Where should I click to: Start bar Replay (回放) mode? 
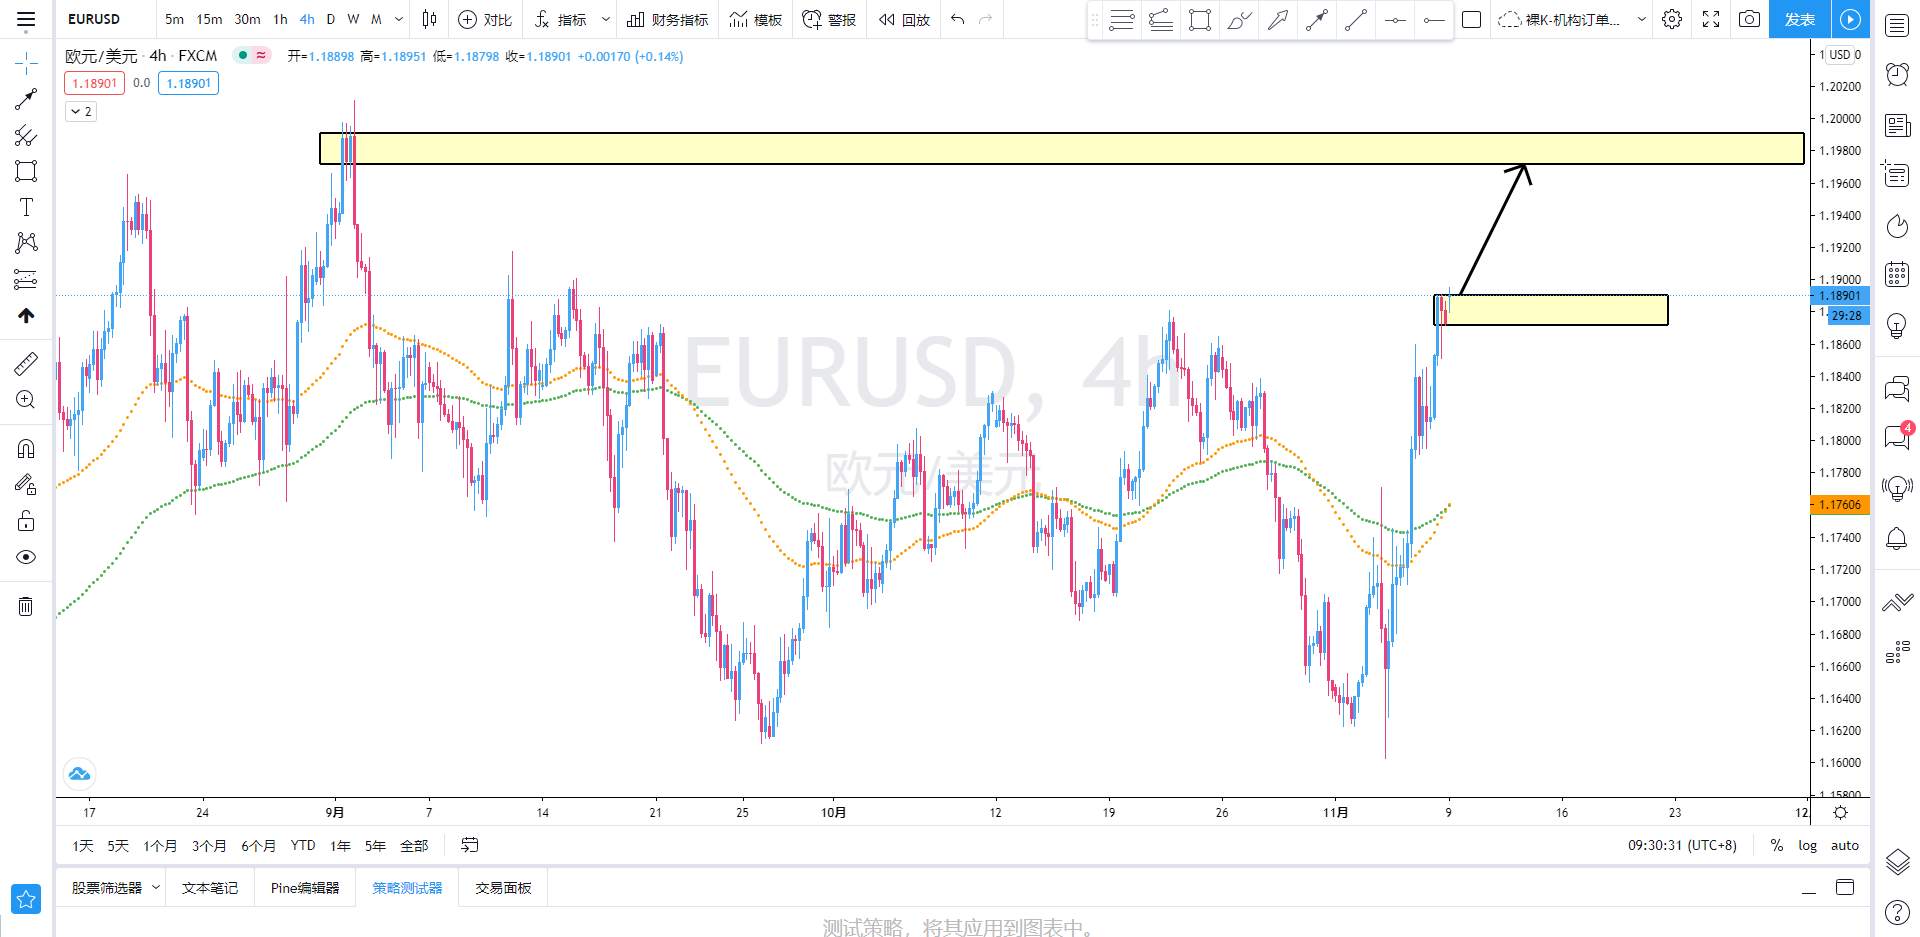click(x=904, y=19)
